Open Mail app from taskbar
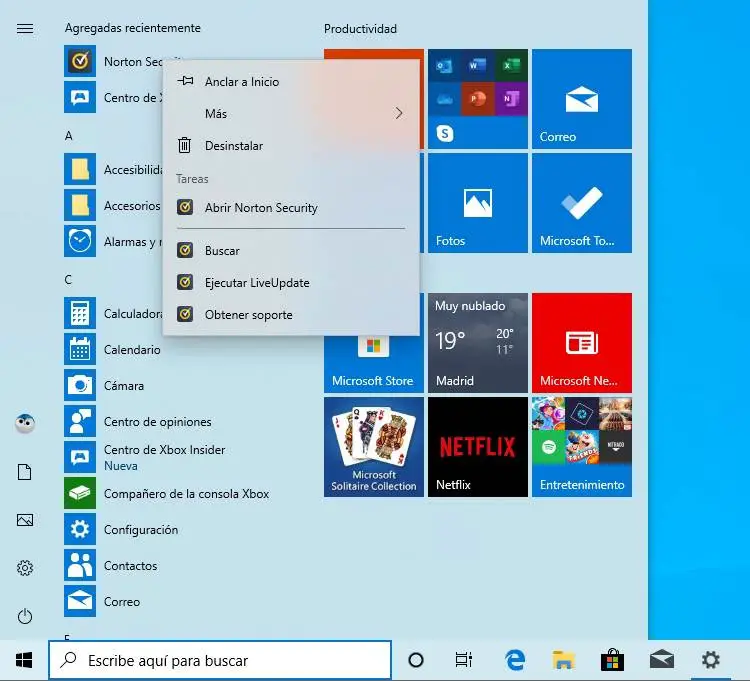This screenshot has height=681, width=750. (x=662, y=660)
